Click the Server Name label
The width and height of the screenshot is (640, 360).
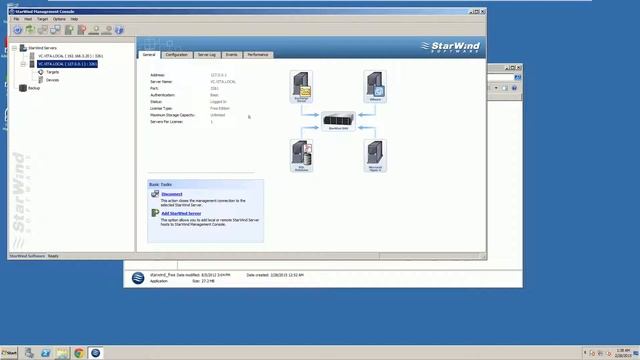161,82
